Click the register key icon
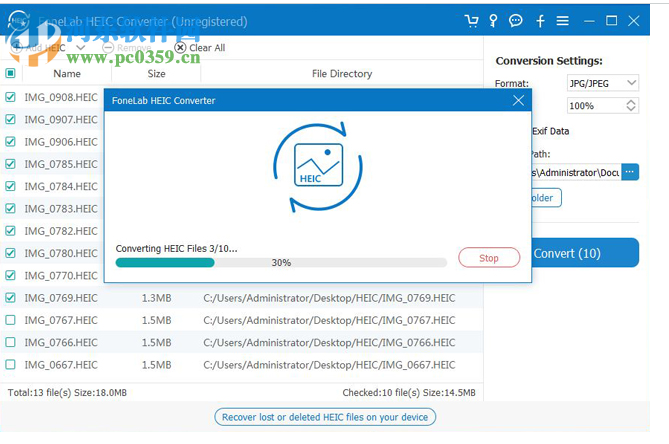The image size is (669, 444). point(493,20)
